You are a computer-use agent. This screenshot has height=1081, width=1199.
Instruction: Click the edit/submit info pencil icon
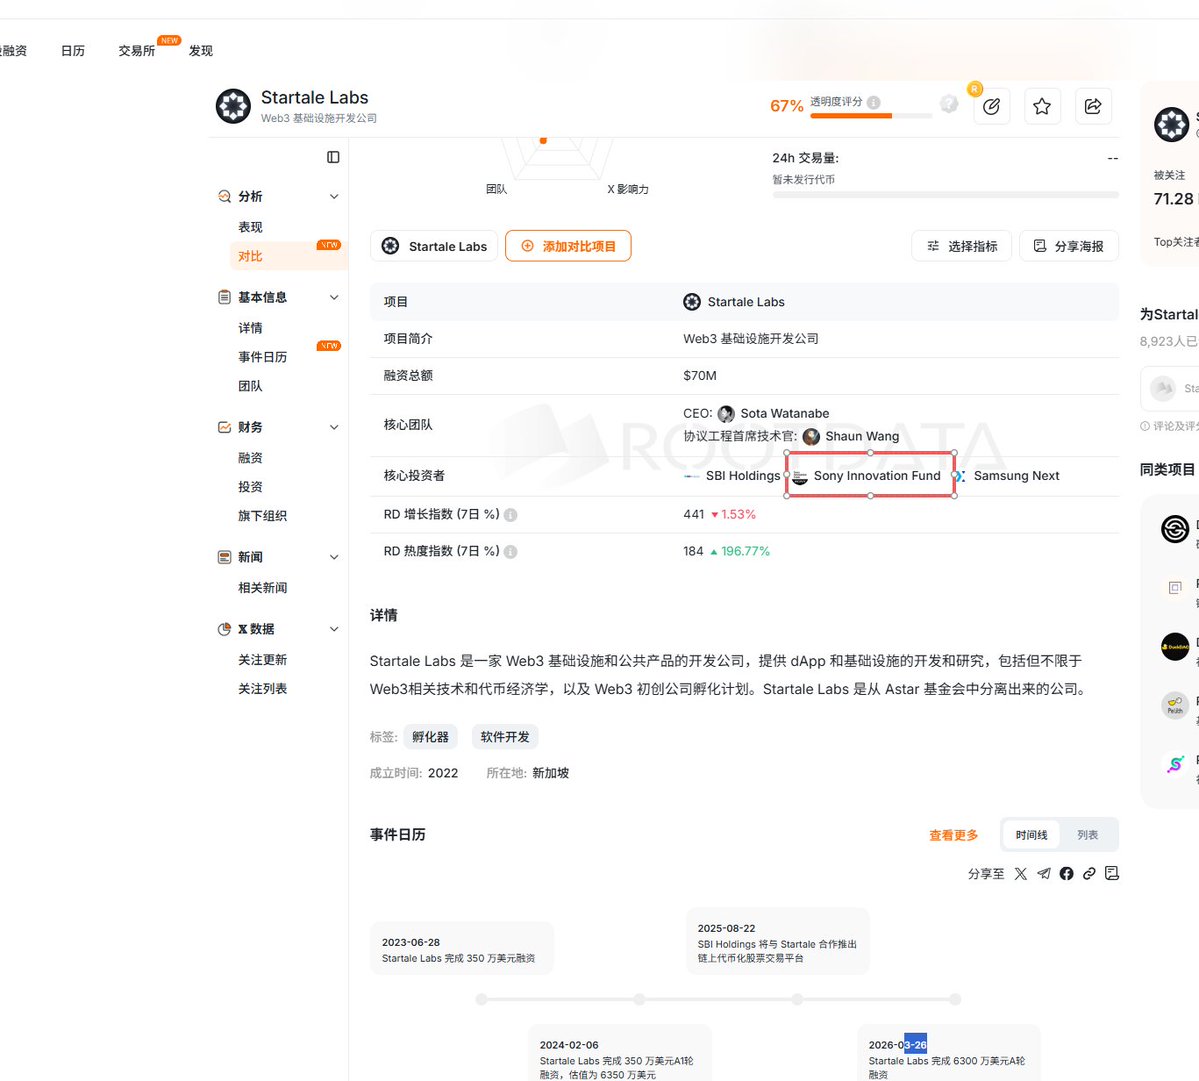point(991,106)
